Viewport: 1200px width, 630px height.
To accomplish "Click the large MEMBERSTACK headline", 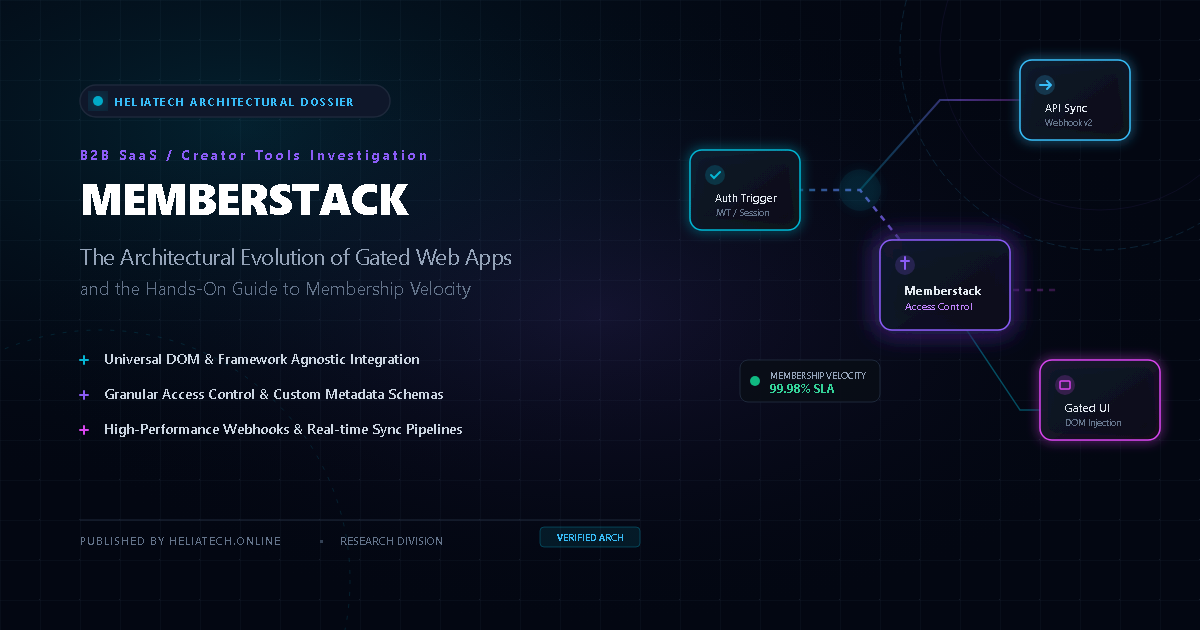I will (245, 201).
